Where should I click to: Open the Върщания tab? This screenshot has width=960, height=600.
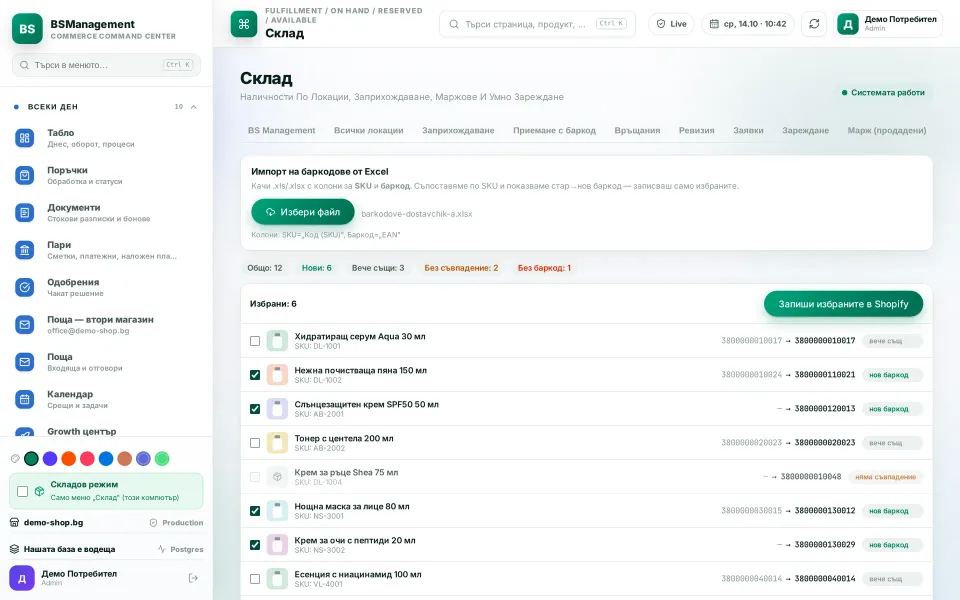pos(637,130)
